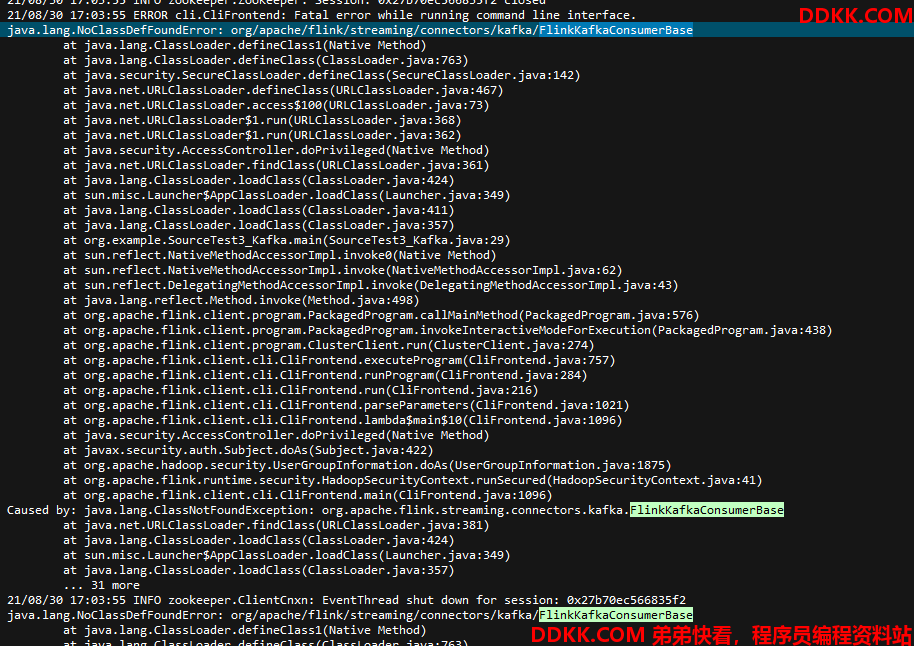The height and width of the screenshot is (646, 914).
Task: Select 'URLClassLoader.defineClass(URLClassLoader.java:467)' stack frame
Action: tap(283, 90)
